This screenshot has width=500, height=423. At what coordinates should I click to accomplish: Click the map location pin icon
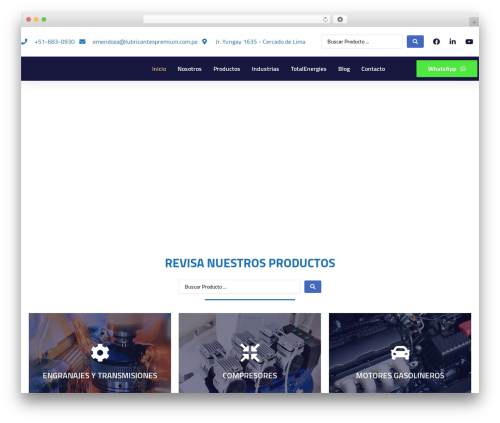click(x=205, y=42)
